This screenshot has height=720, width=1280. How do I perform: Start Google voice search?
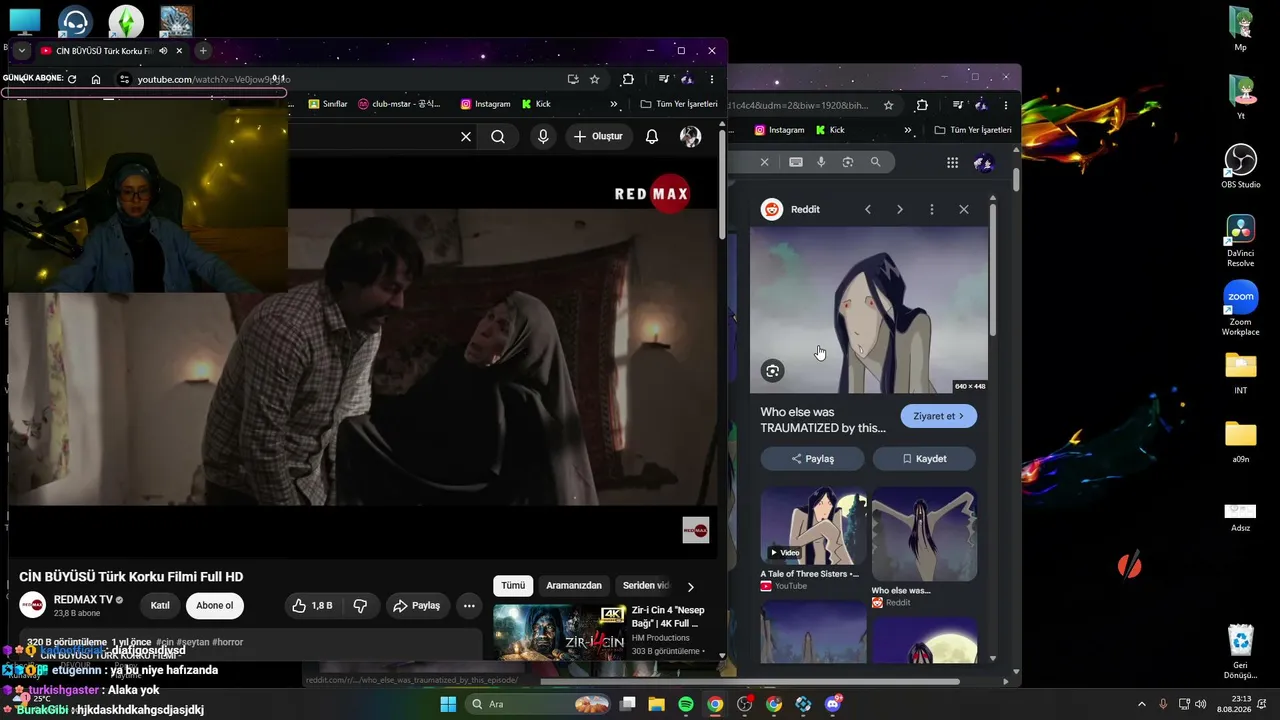tap(822, 162)
